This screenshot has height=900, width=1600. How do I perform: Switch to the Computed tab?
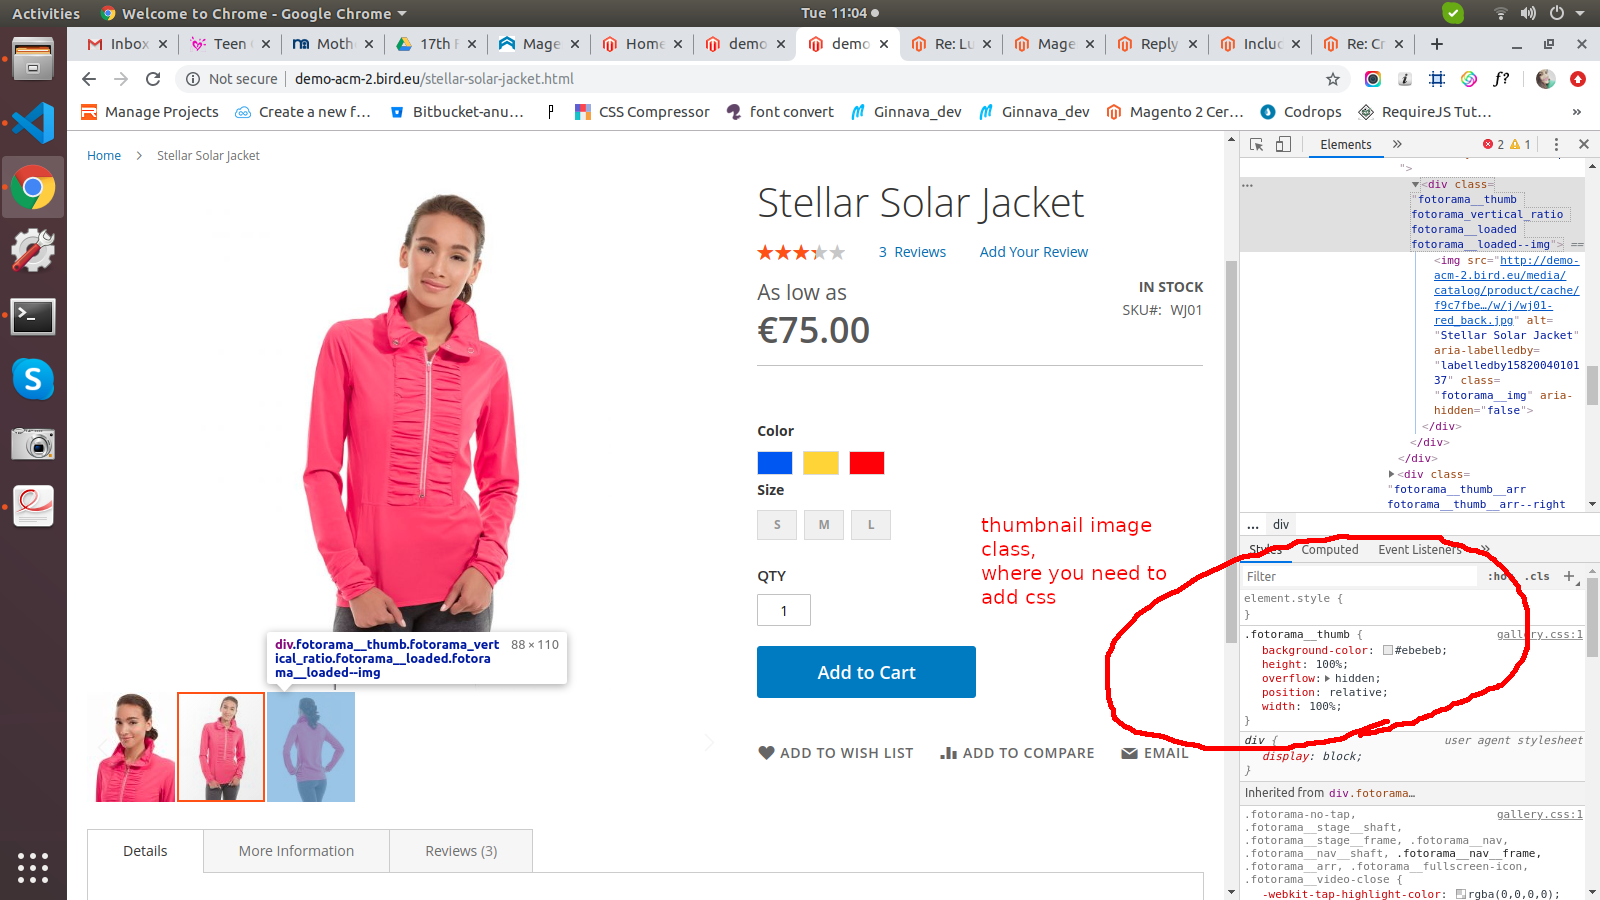coord(1330,549)
